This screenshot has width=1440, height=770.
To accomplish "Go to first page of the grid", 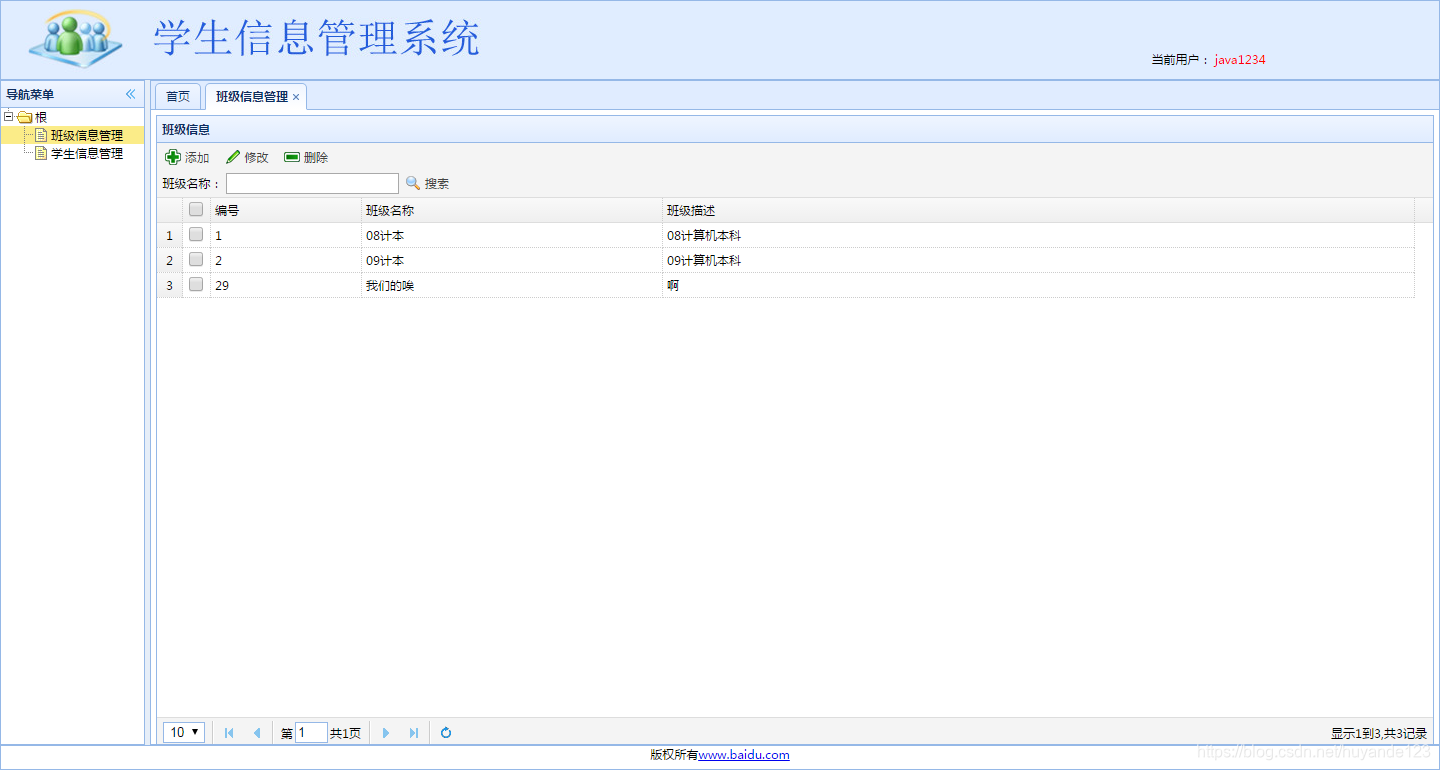I will 229,733.
